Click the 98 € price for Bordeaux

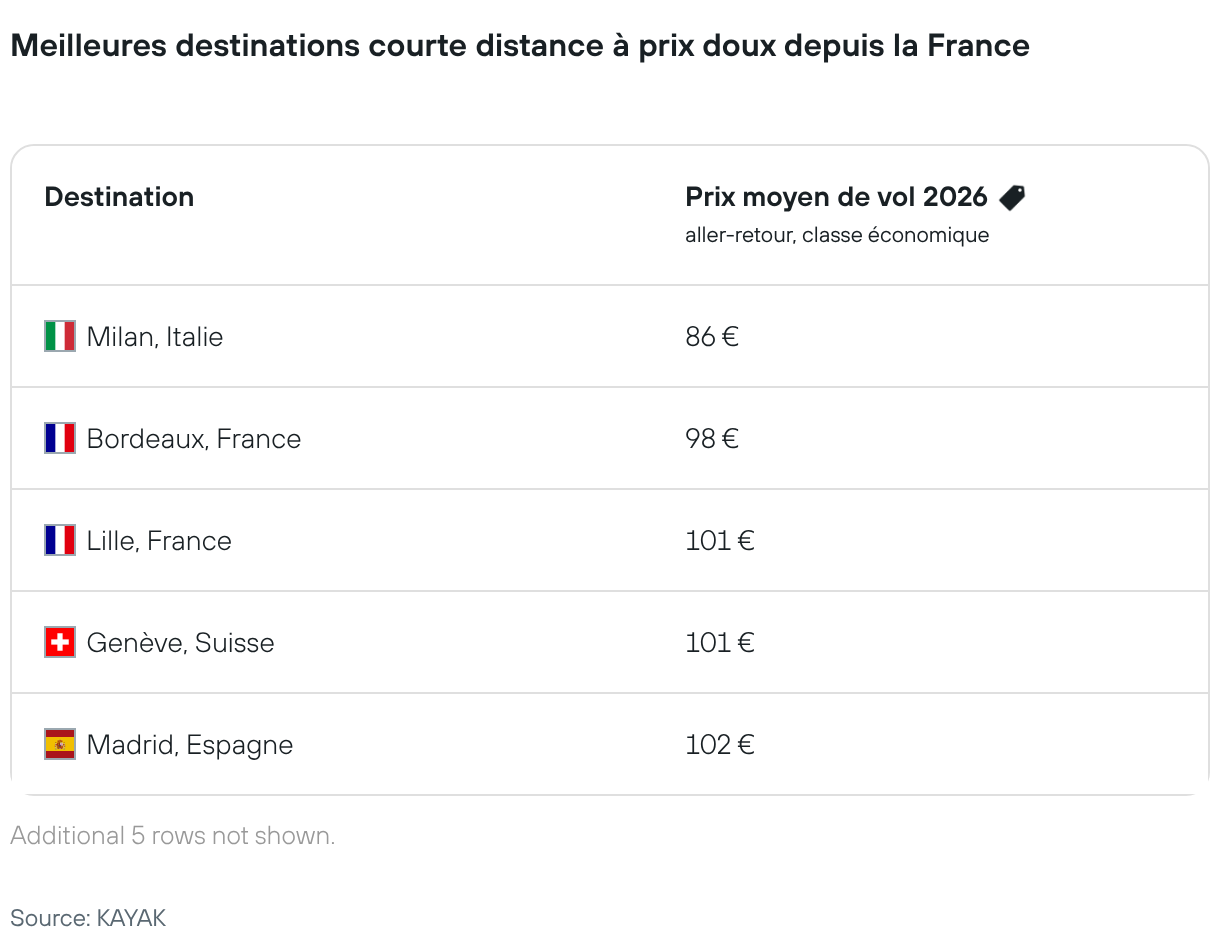click(x=712, y=439)
